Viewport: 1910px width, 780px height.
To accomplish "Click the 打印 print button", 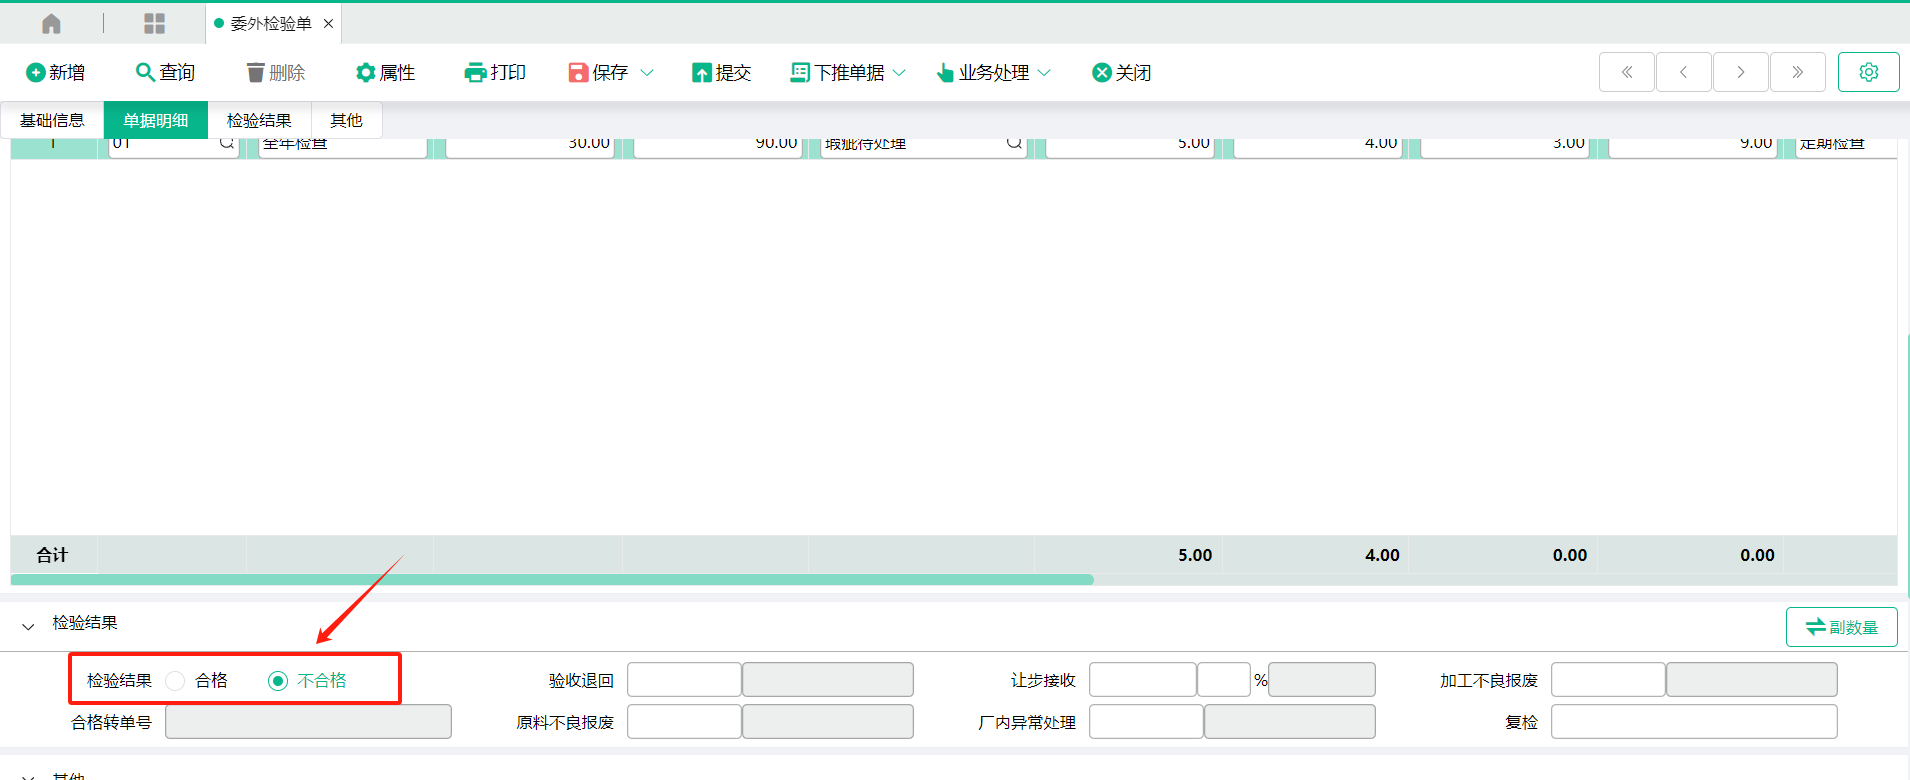I will (496, 72).
